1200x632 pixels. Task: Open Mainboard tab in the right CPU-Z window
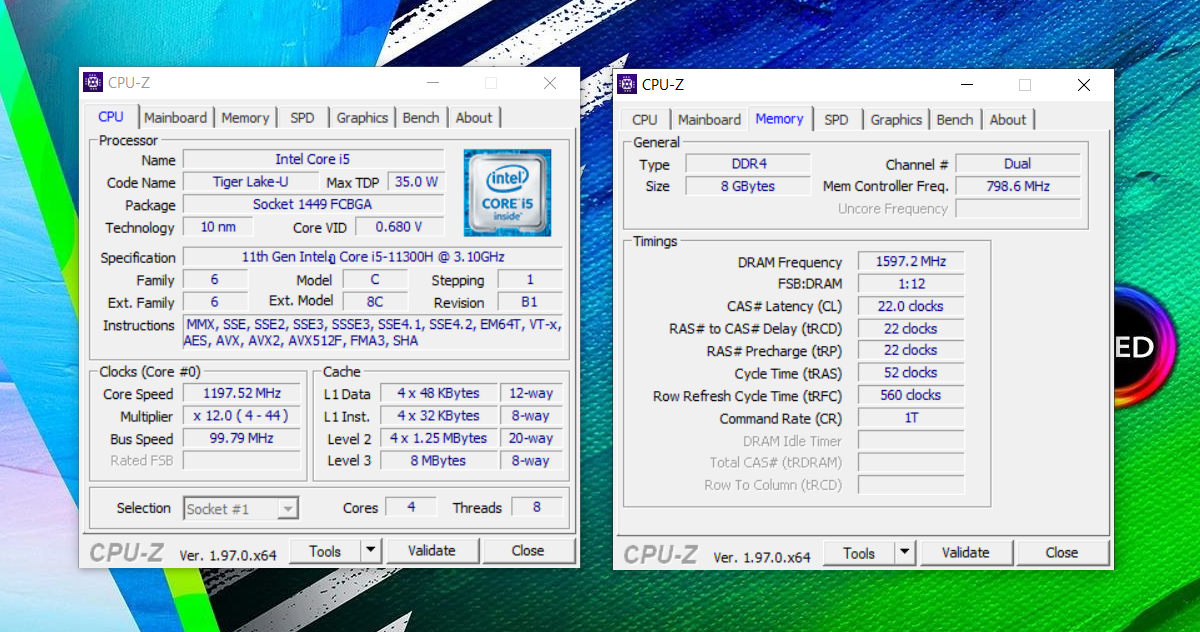click(709, 120)
